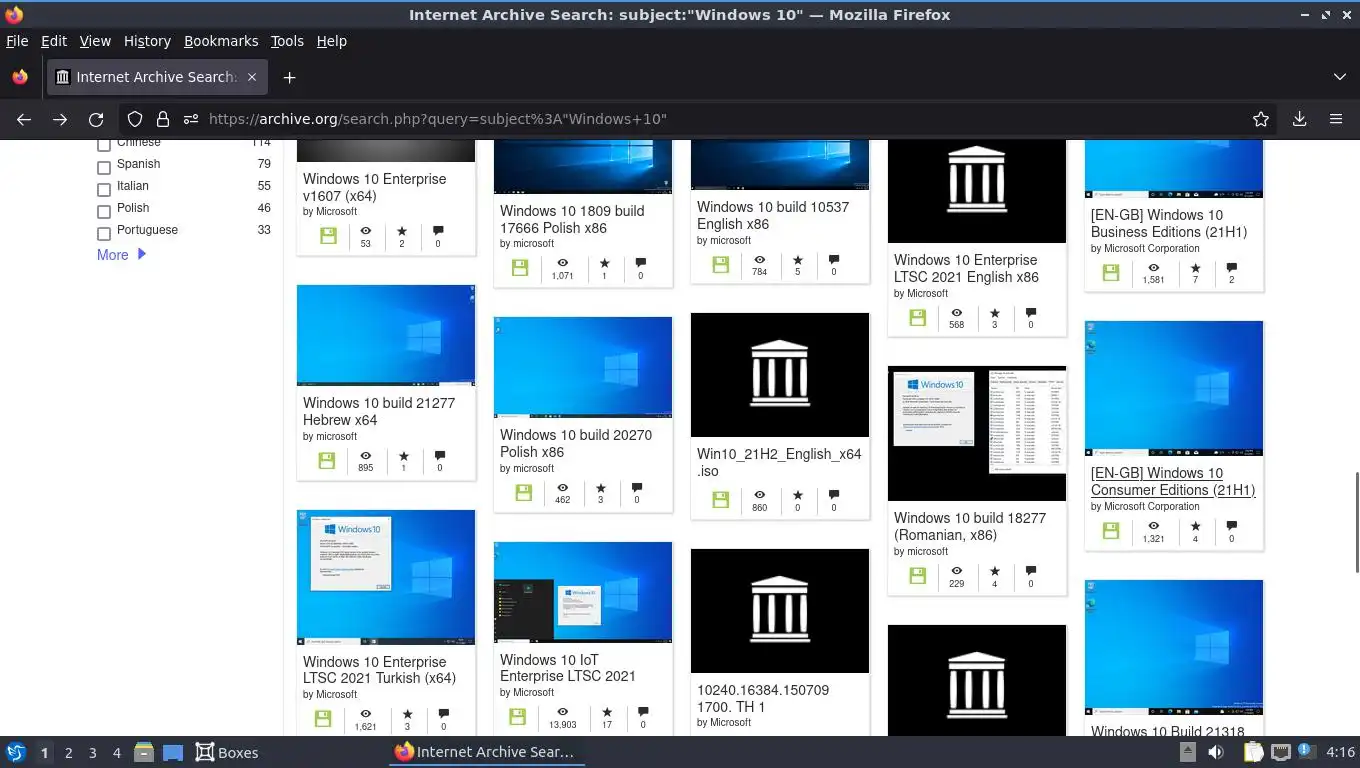Go forward with the browser forward arrow
Viewport: 1360px width, 768px height.
tap(60, 119)
